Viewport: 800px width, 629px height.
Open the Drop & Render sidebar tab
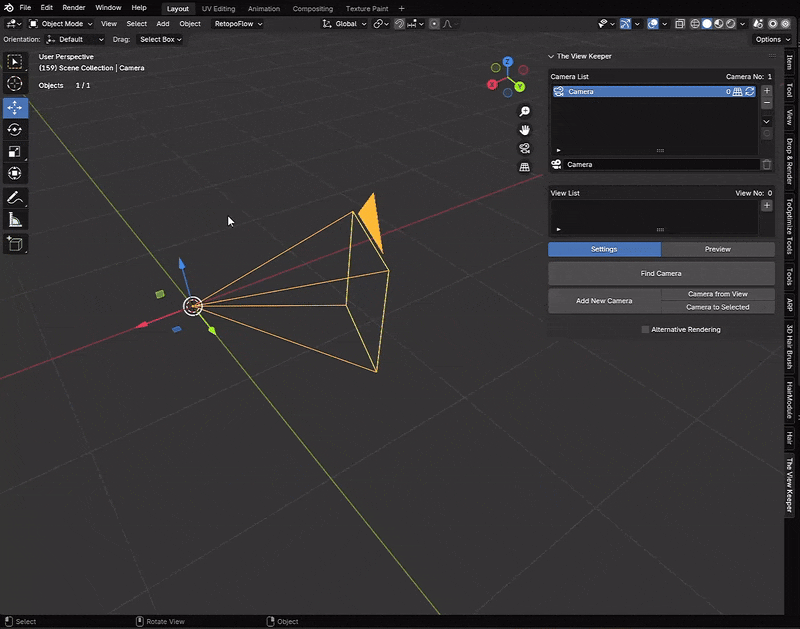(790, 161)
